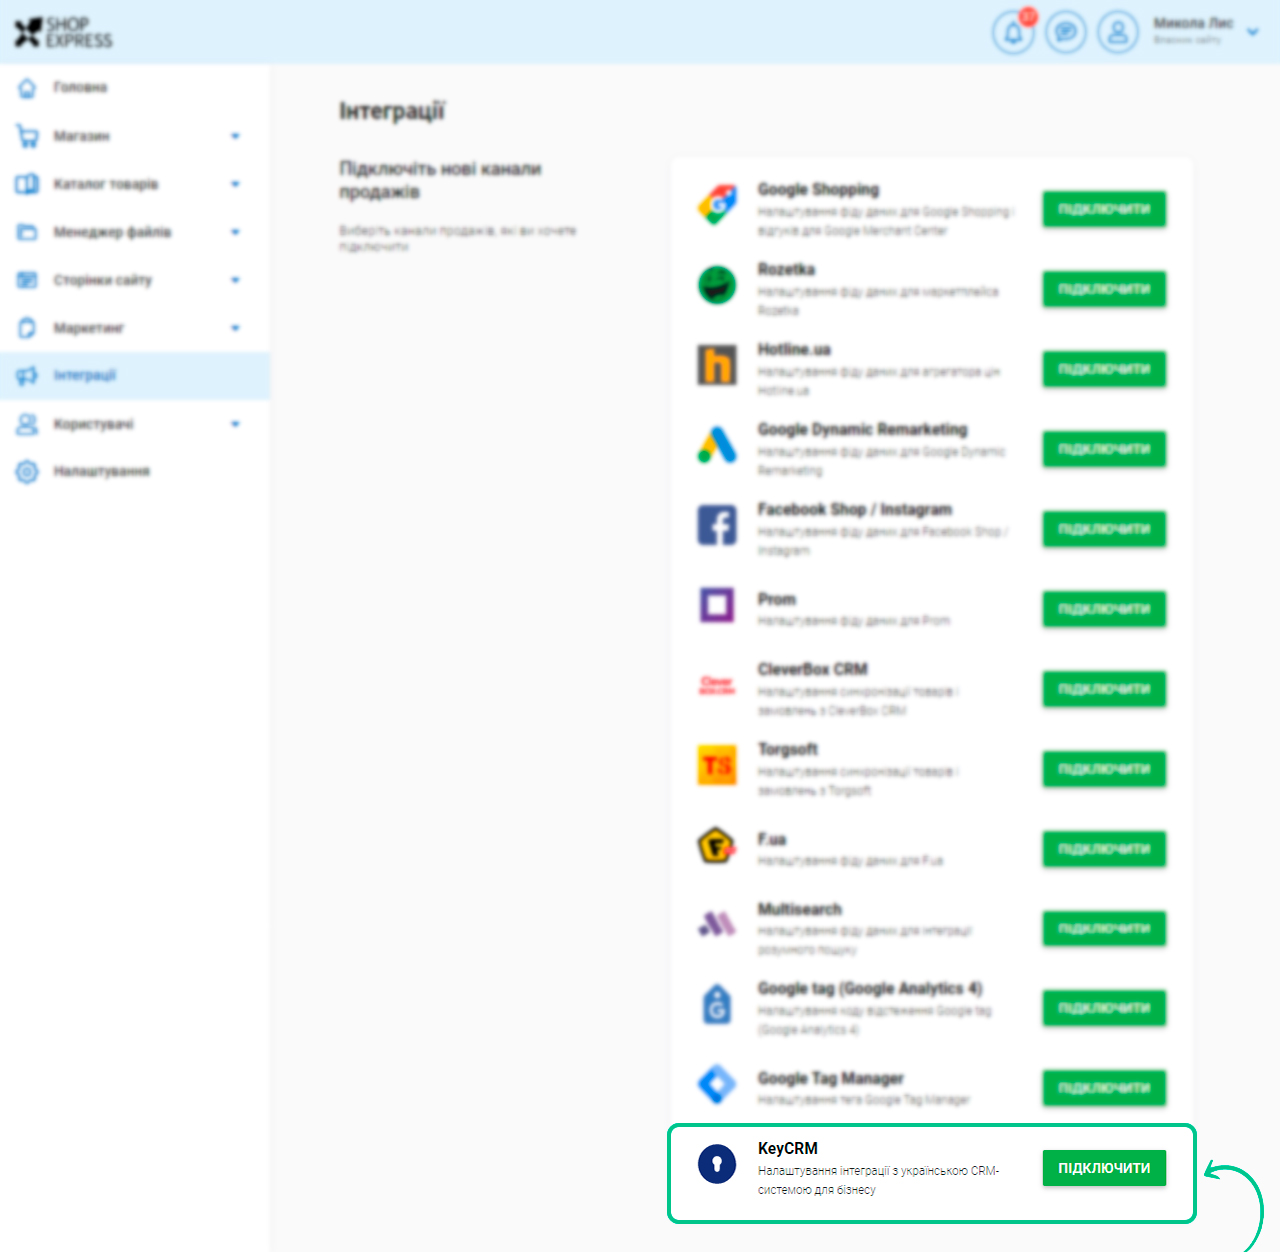The width and height of the screenshot is (1280, 1252).
Task: Open the file manager menu item
Action: (x=135, y=232)
